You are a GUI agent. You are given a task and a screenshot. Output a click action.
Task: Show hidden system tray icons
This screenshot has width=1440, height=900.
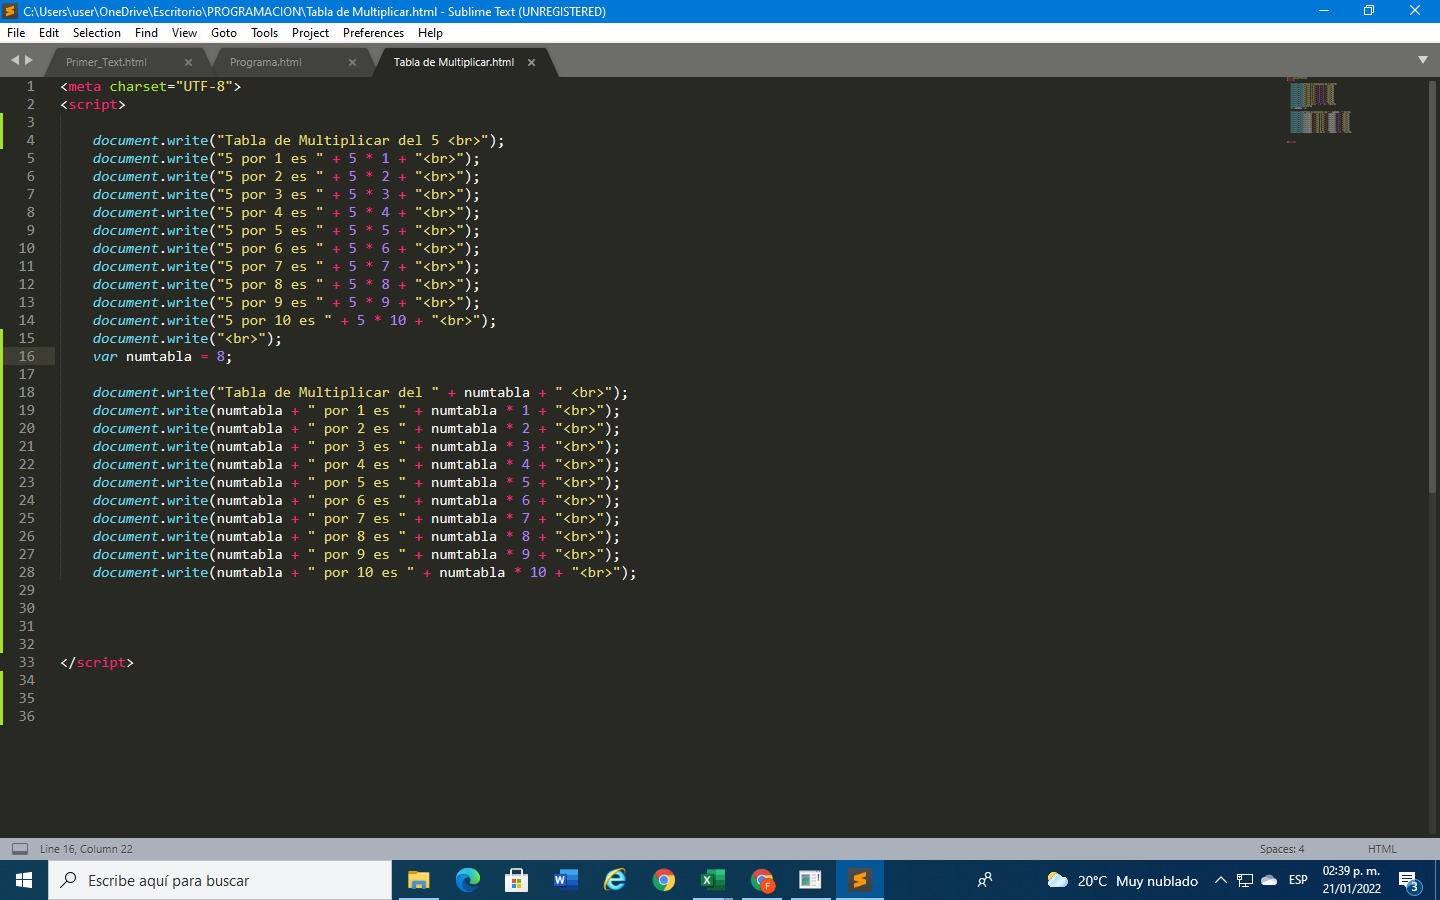tap(1220, 880)
